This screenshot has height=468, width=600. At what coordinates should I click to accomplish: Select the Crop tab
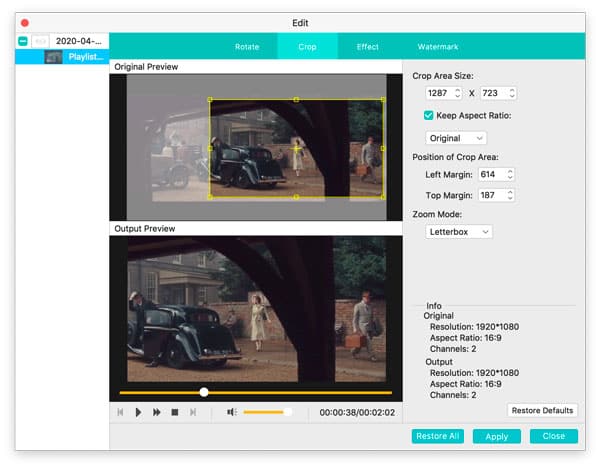pos(307,47)
